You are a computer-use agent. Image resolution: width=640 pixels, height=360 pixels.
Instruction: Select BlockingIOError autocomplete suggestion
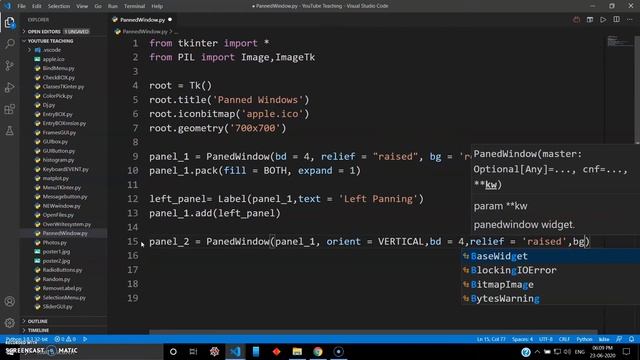[550, 270]
